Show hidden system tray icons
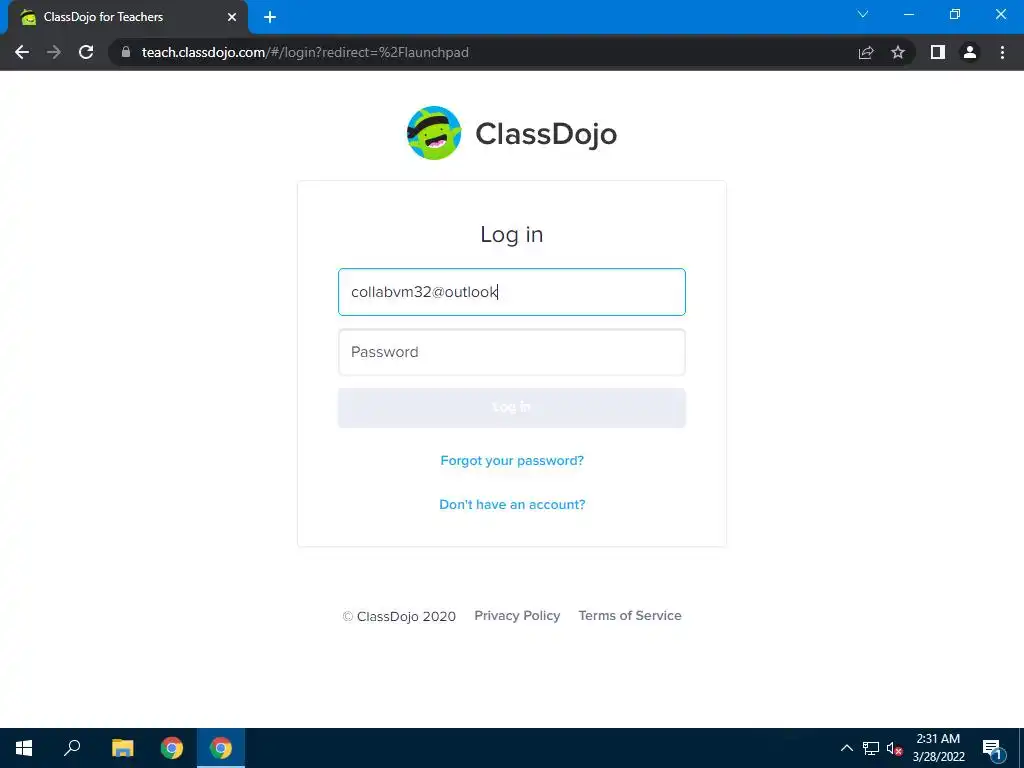The width and height of the screenshot is (1024, 768). (846, 748)
